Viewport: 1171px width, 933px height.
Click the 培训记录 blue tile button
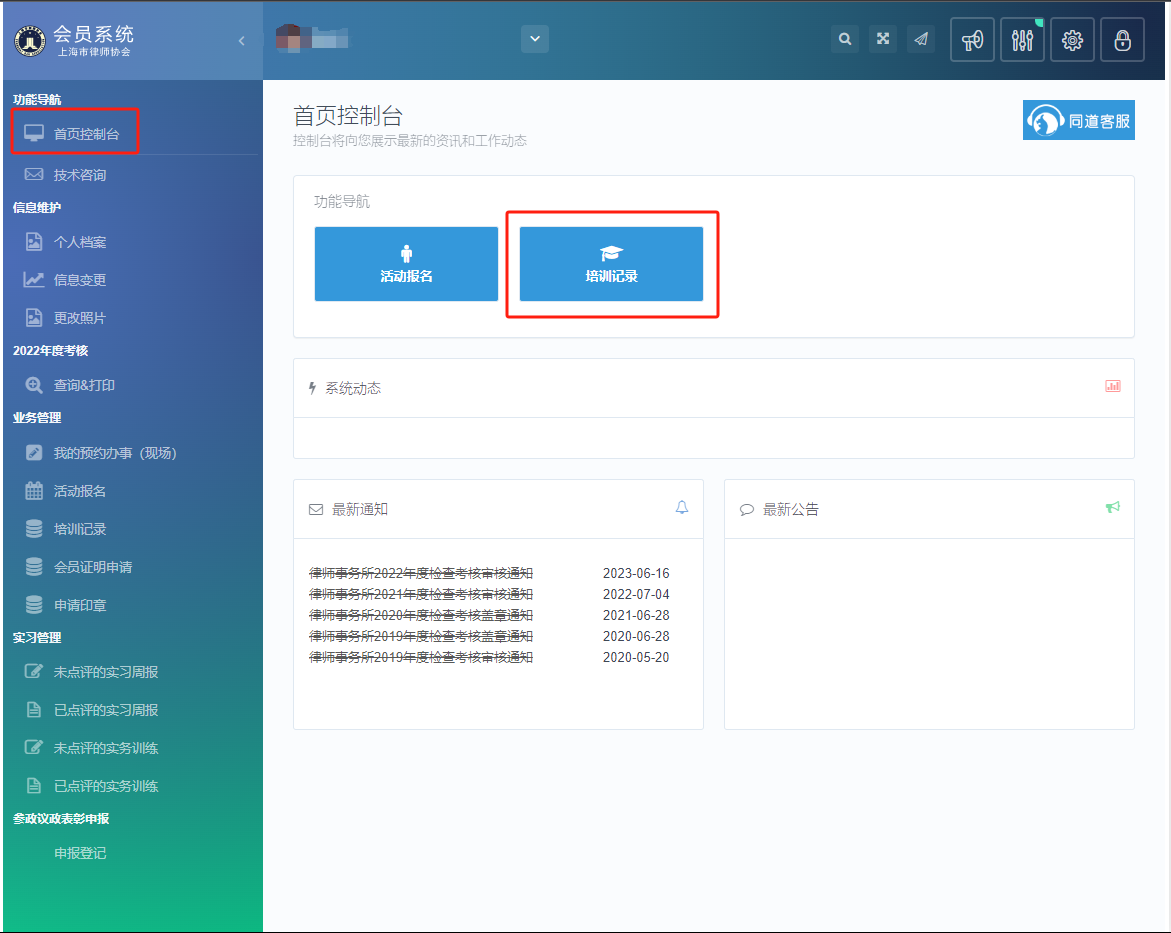pos(611,264)
